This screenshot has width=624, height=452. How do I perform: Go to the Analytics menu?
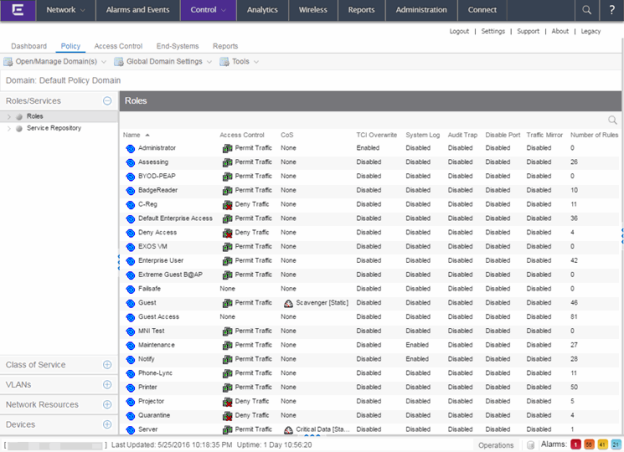[262, 10]
